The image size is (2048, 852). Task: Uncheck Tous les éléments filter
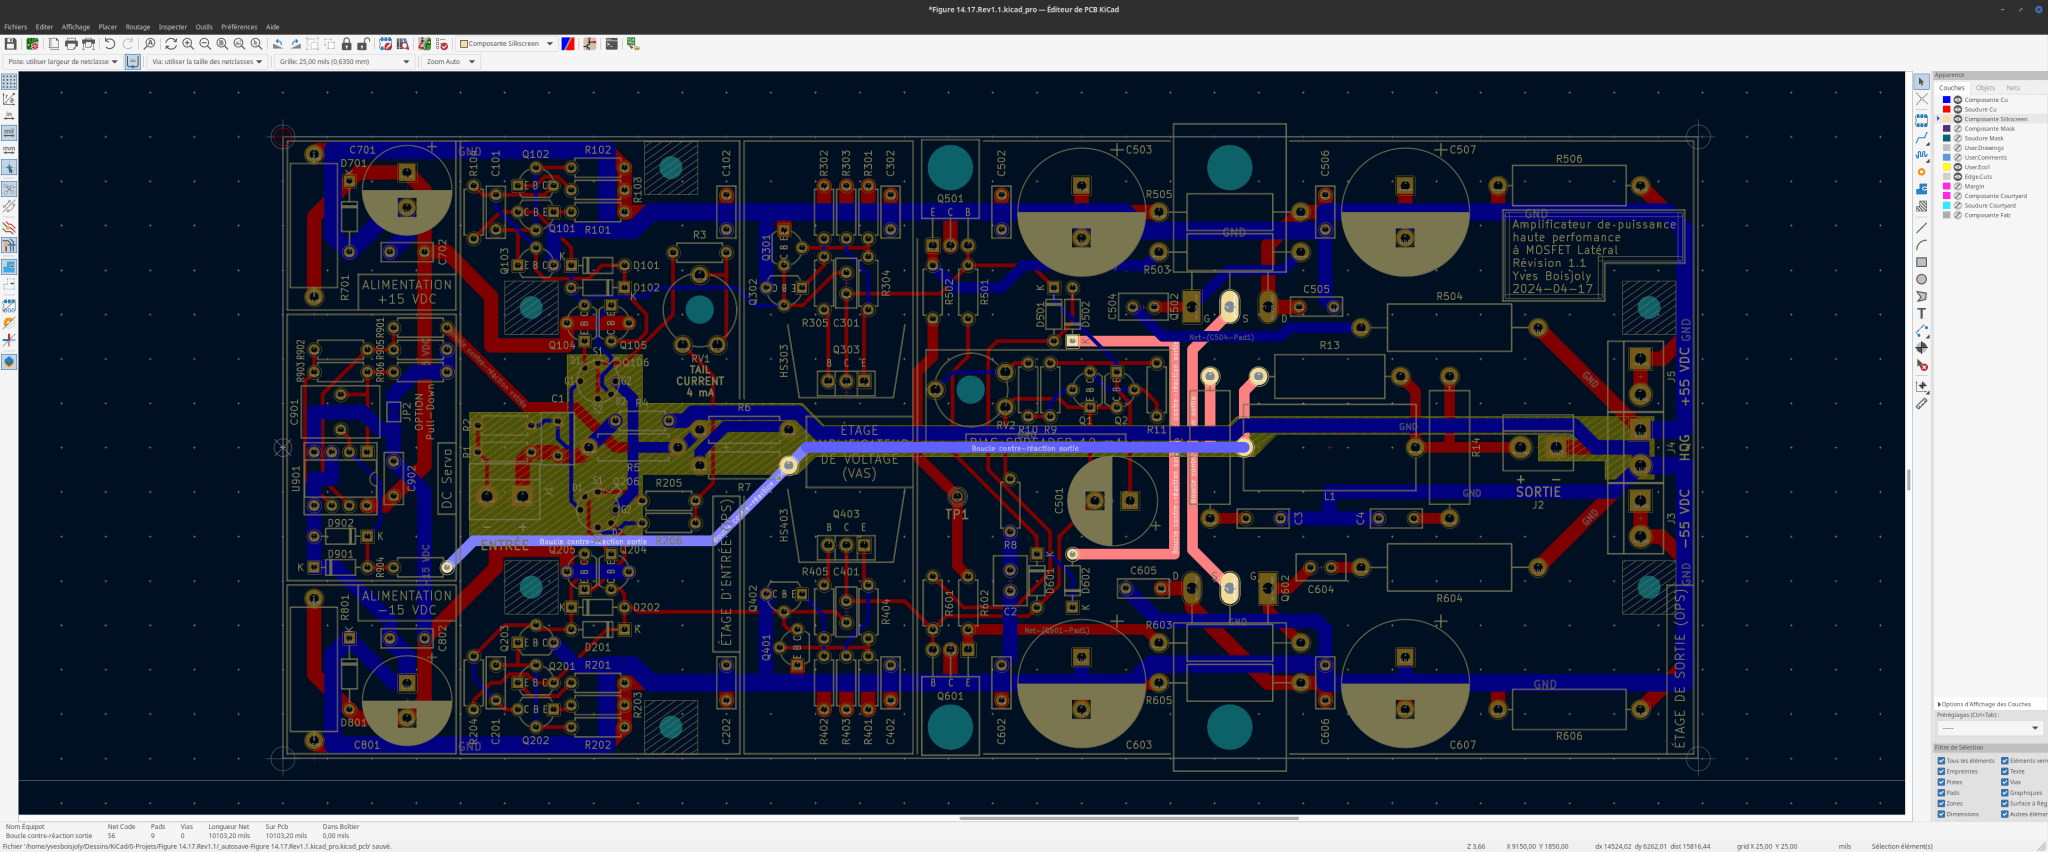pyautogui.click(x=1941, y=761)
